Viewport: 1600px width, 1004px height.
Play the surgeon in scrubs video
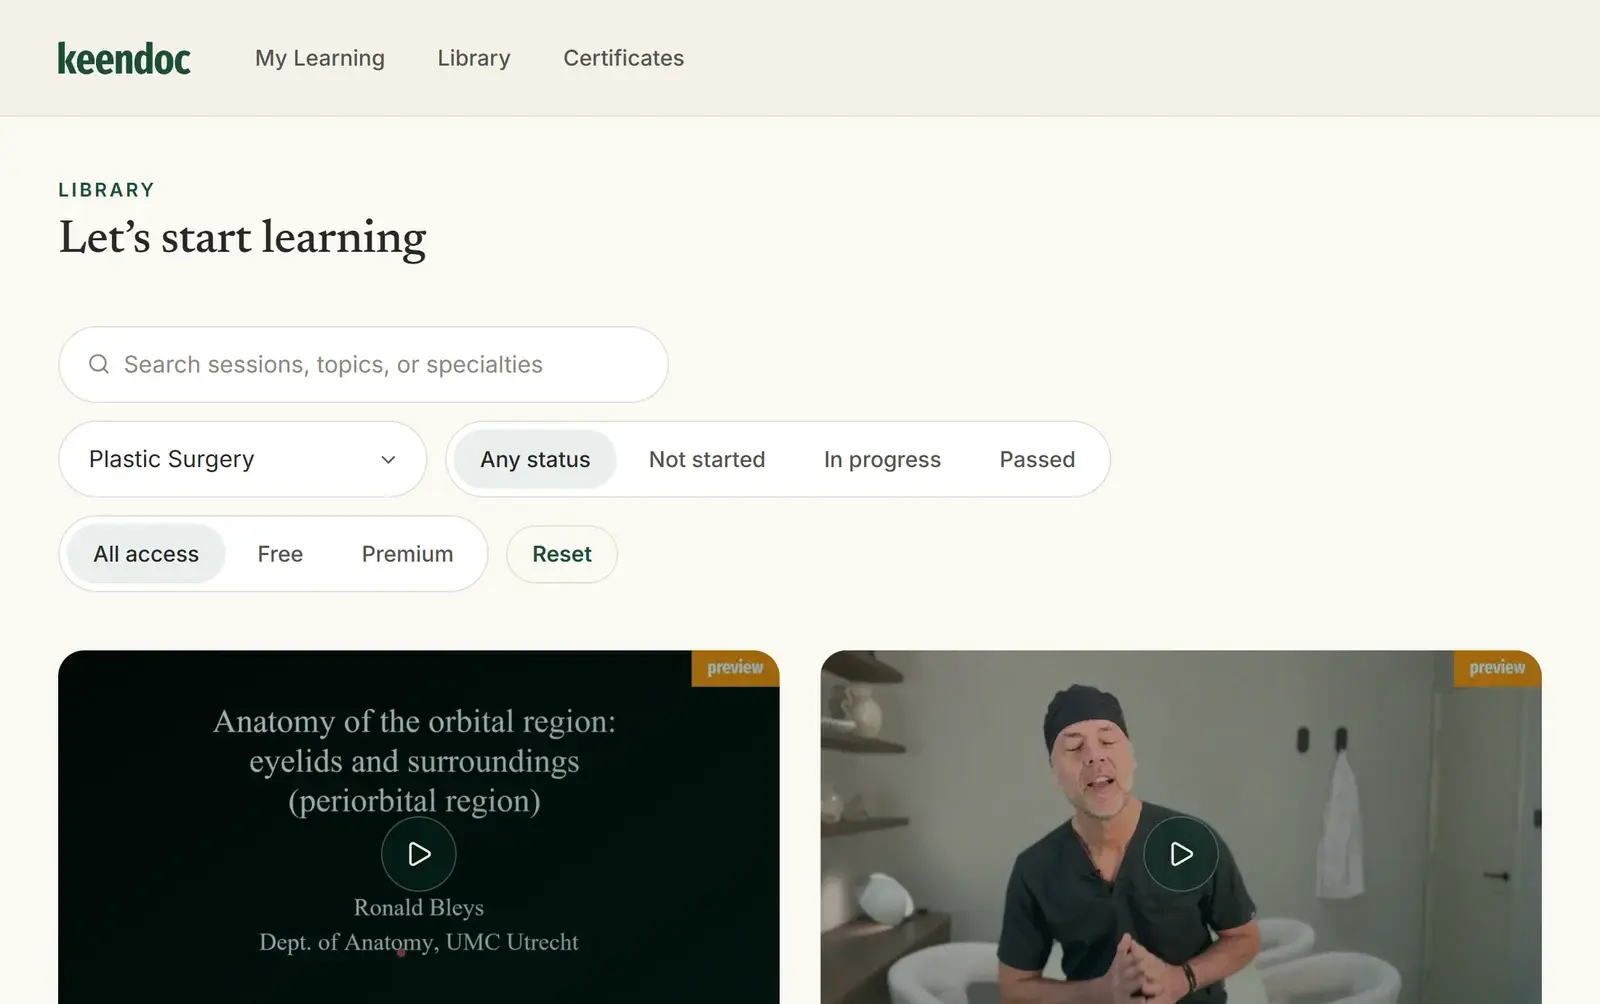pos(1181,854)
